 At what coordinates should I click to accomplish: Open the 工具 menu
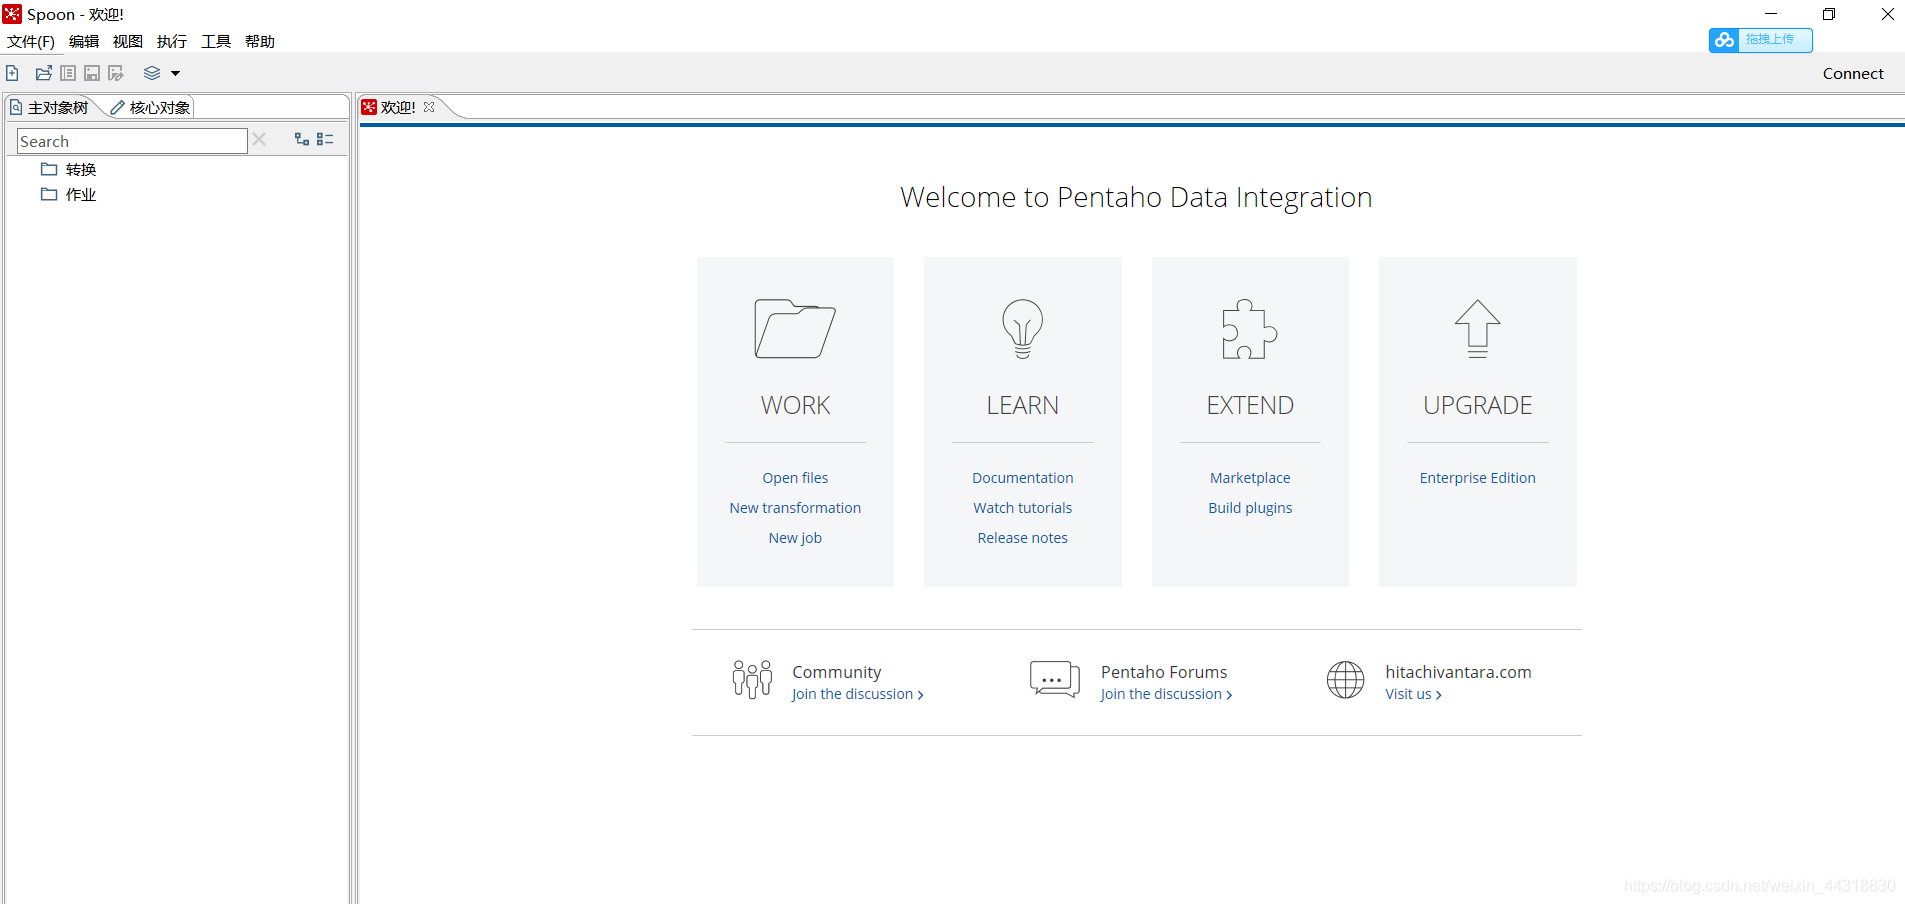tap(216, 41)
